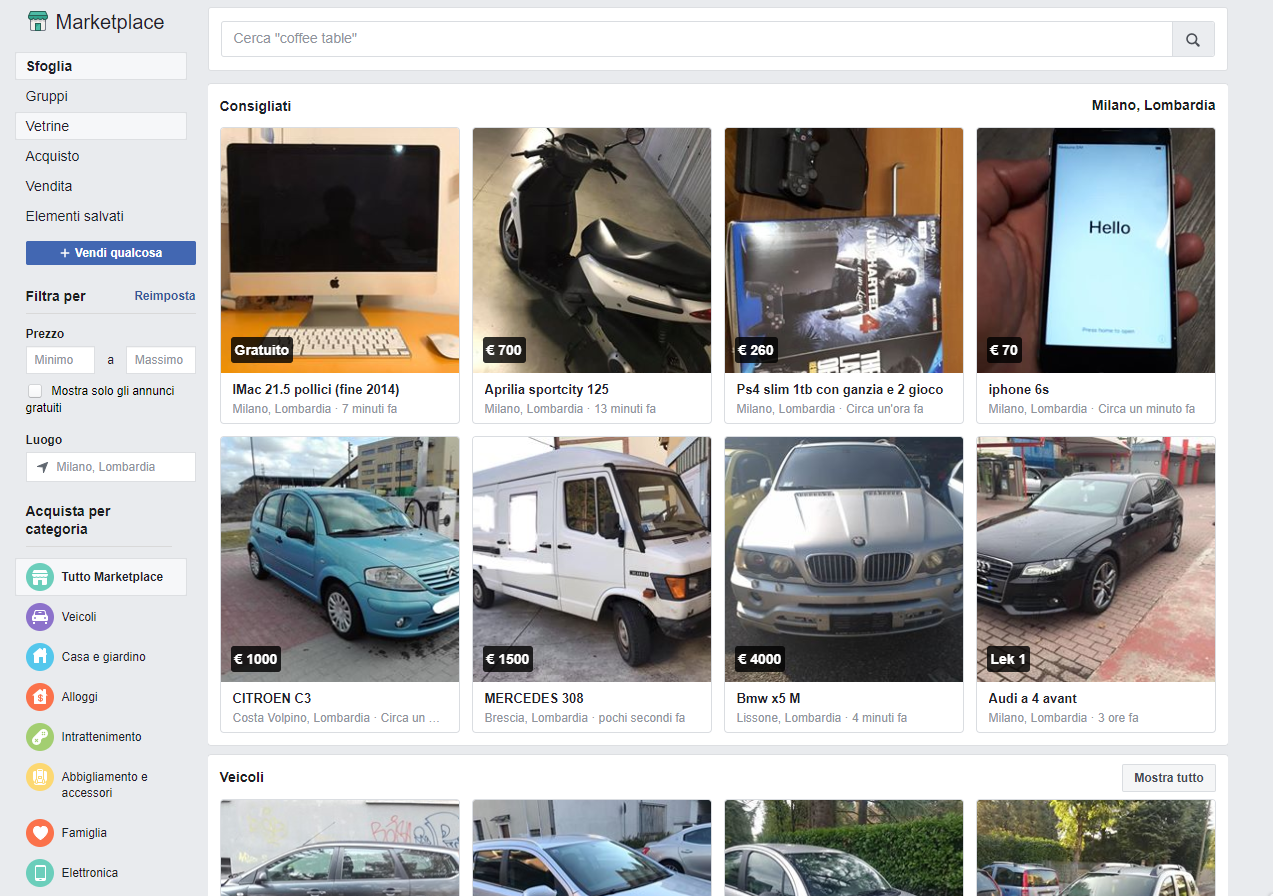
Task: Click the IMac 21.5 pollici (fine 2014) title
Action: tap(316, 389)
